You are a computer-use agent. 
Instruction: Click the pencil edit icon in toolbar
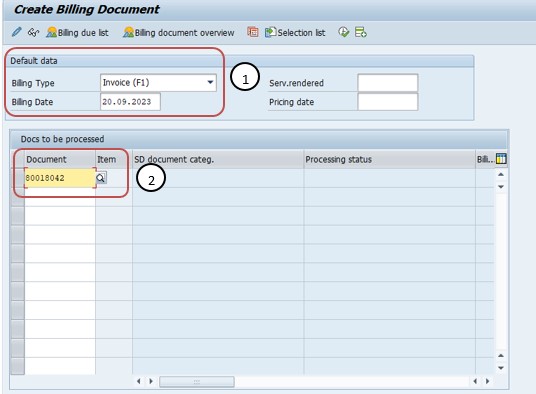(x=16, y=32)
